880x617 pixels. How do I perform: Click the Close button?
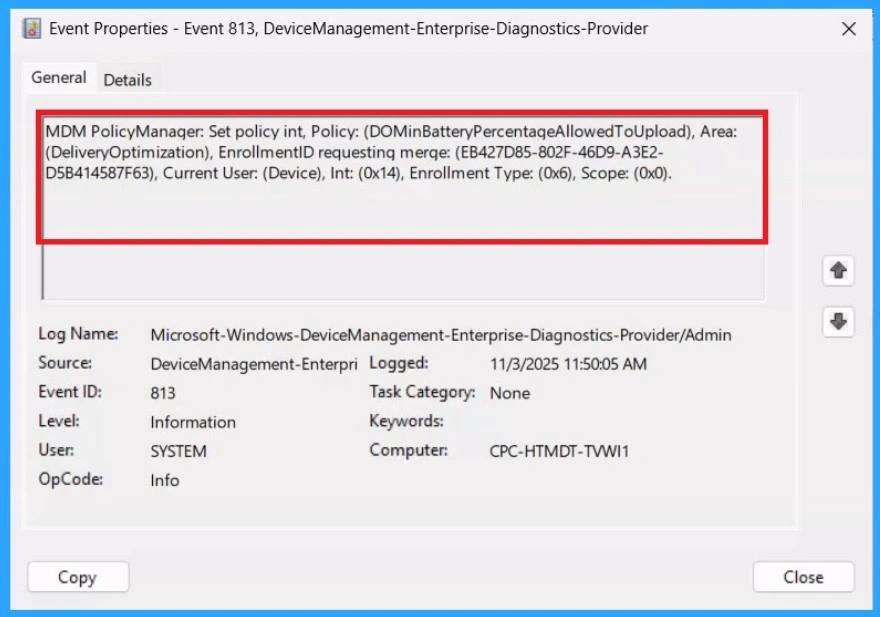tap(803, 577)
